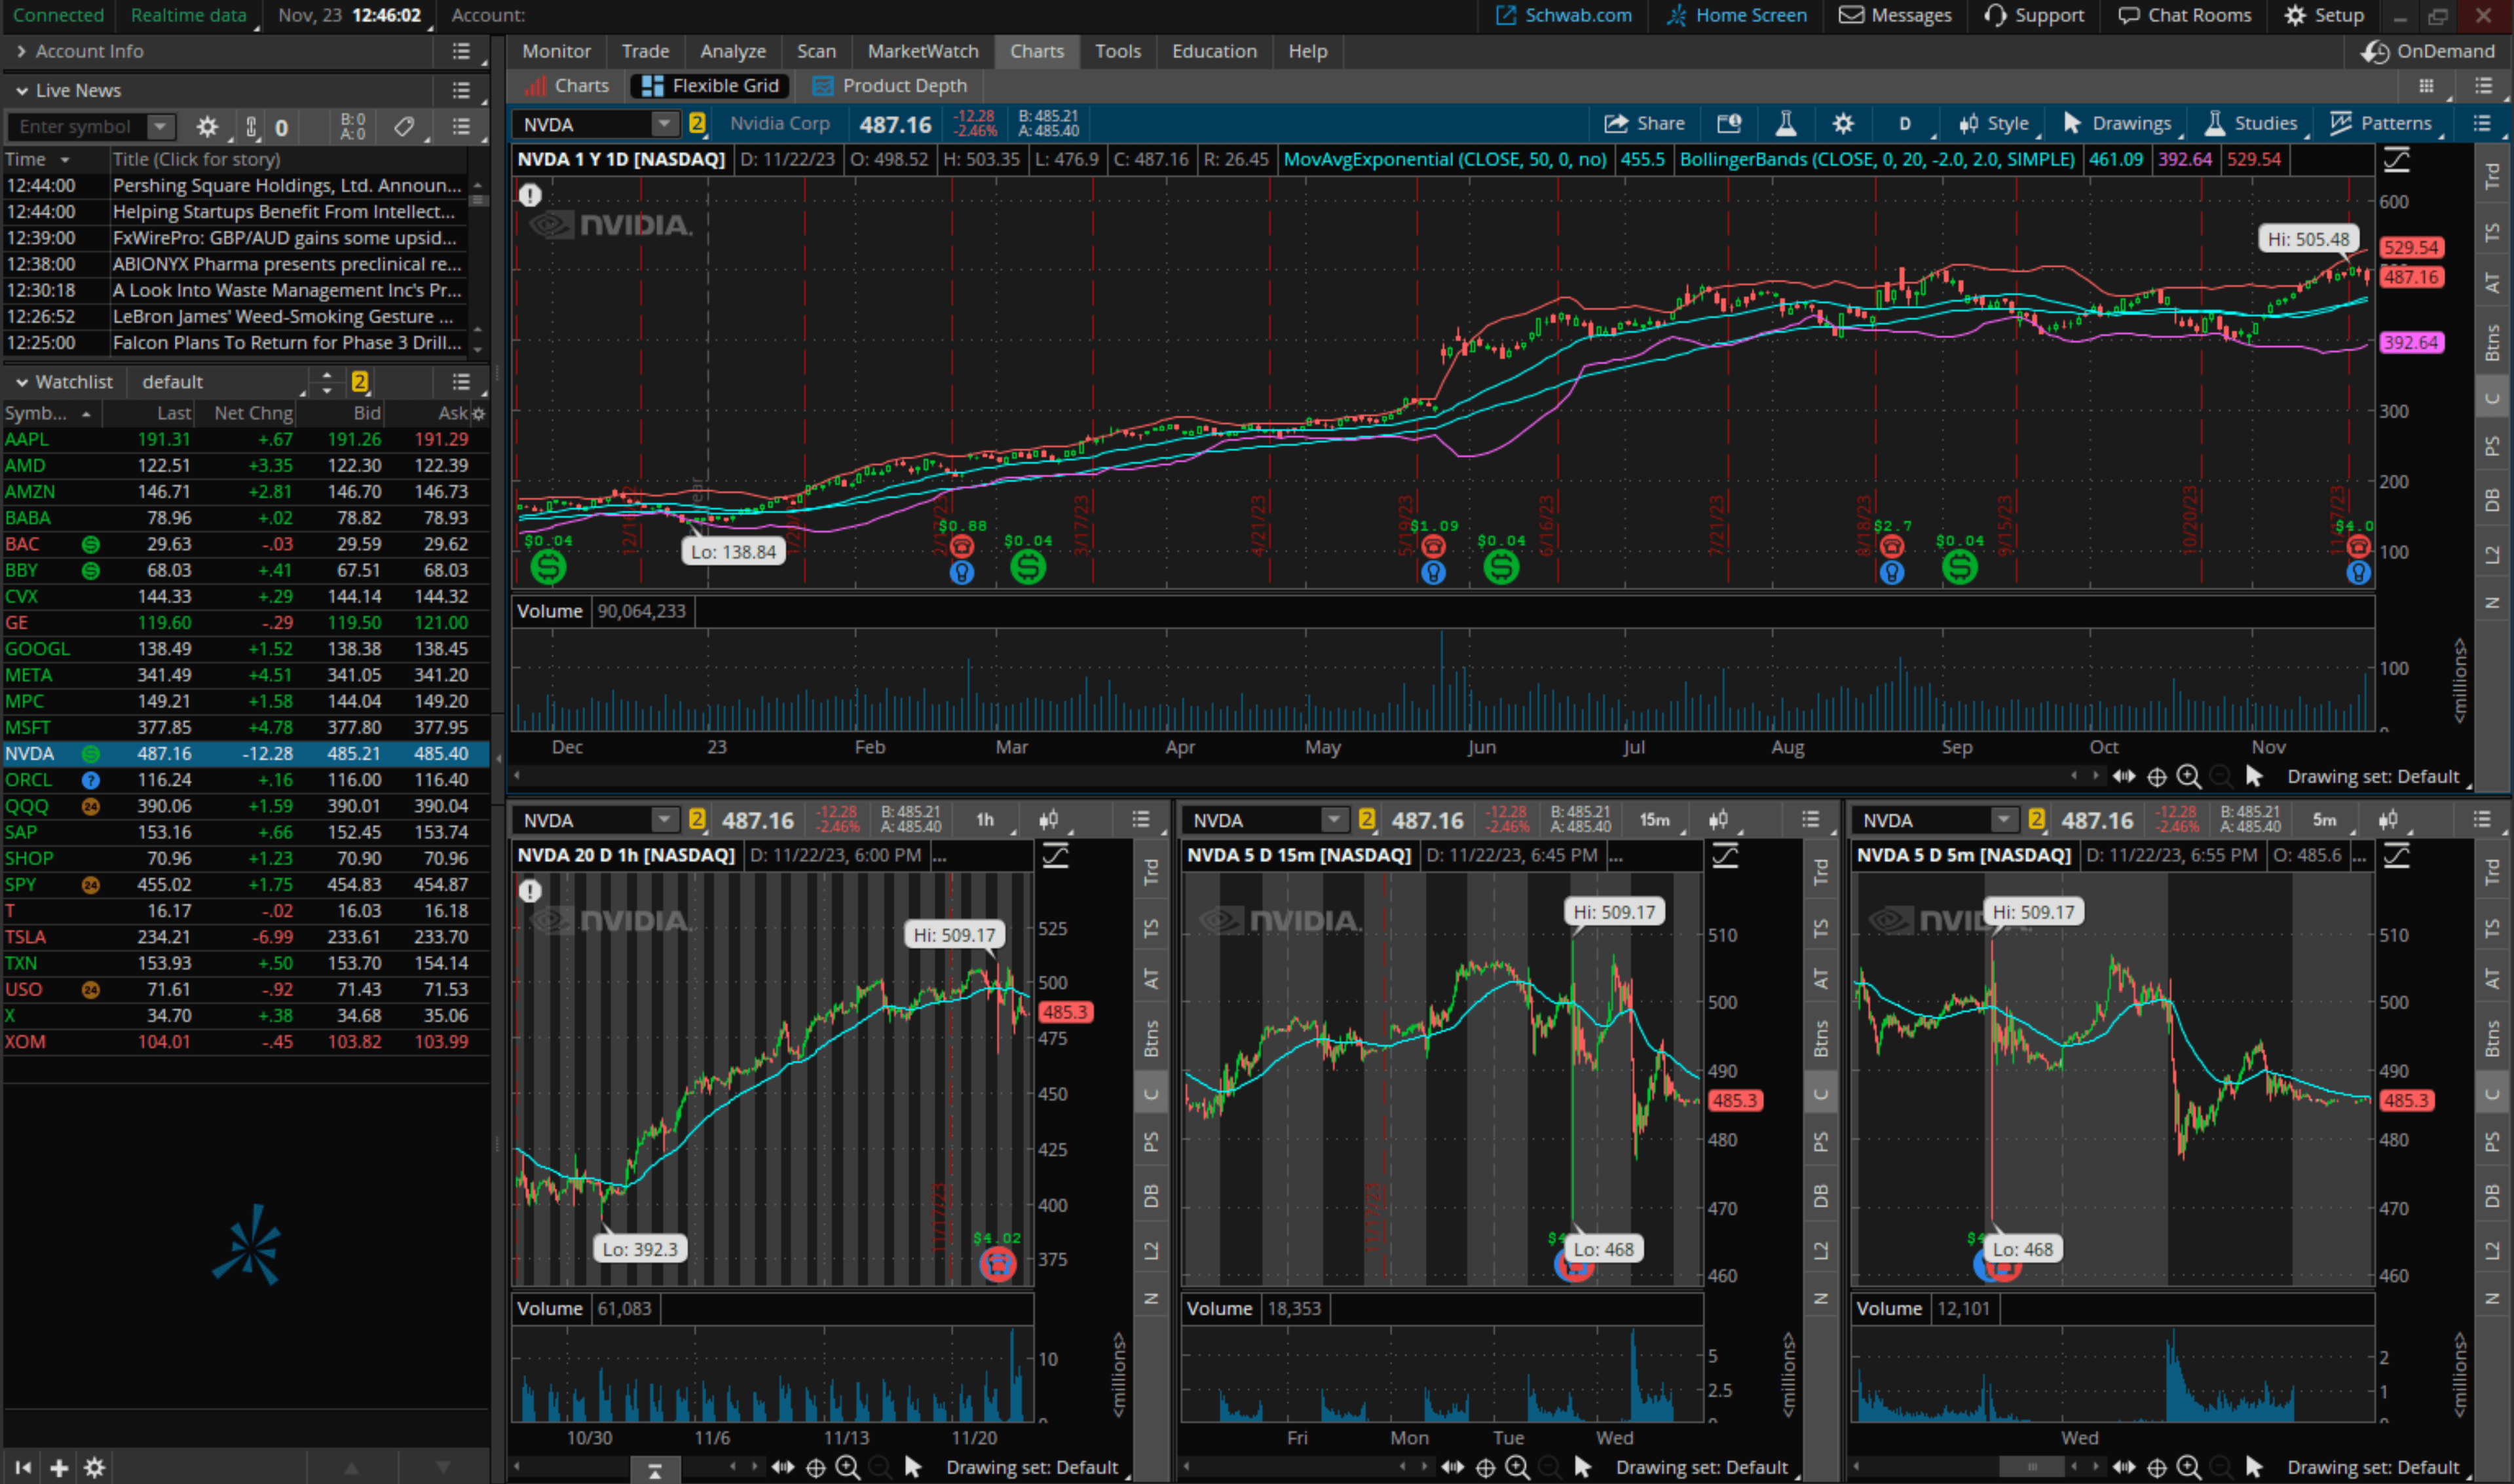Switch to the MarketWatch tab
The image size is (2514, 1484).
(x=922, y=51)
